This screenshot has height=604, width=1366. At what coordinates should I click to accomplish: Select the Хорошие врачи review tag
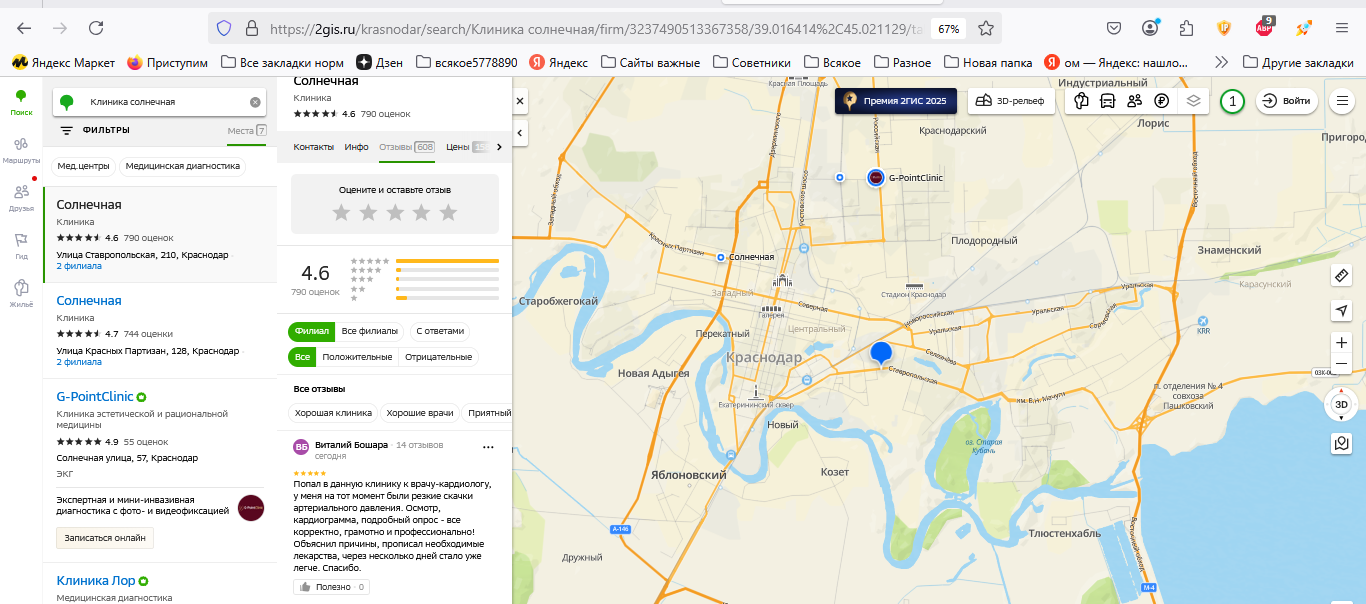tap(420, 413)
